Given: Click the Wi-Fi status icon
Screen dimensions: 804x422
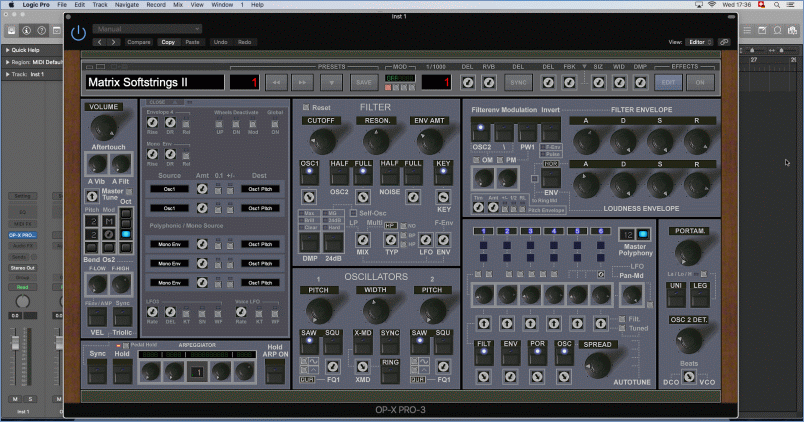Looking at the screenshot, I should point(712,5).
